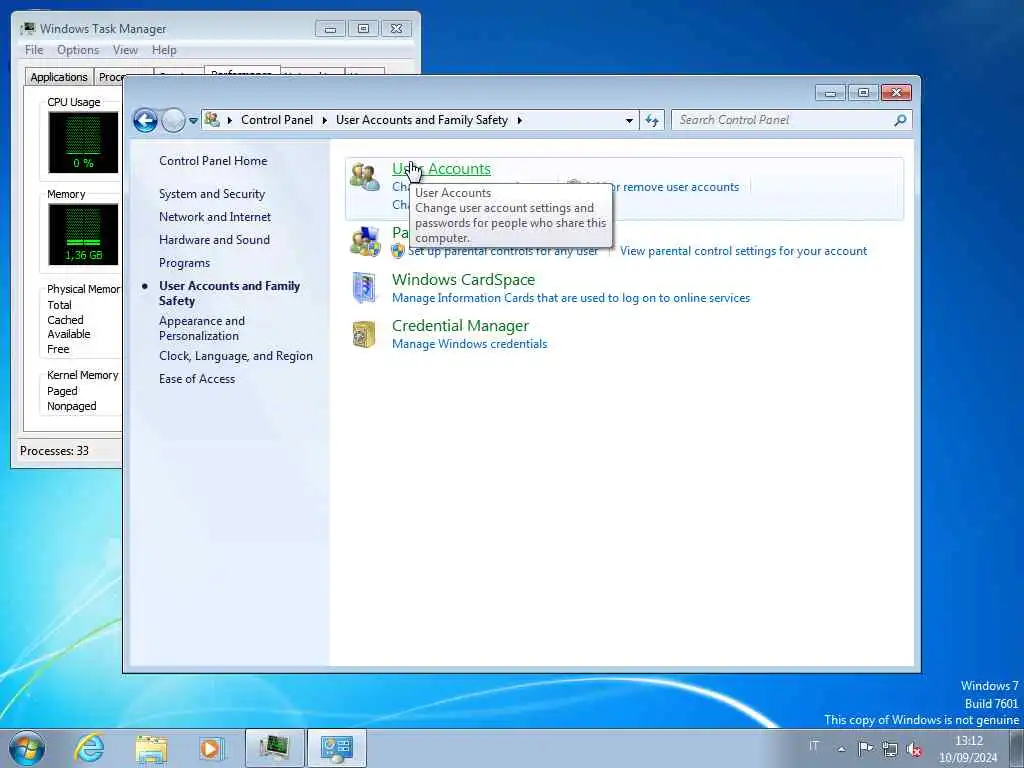
Task: Click the address bar location icon
Action: click(x=212, y=120)
